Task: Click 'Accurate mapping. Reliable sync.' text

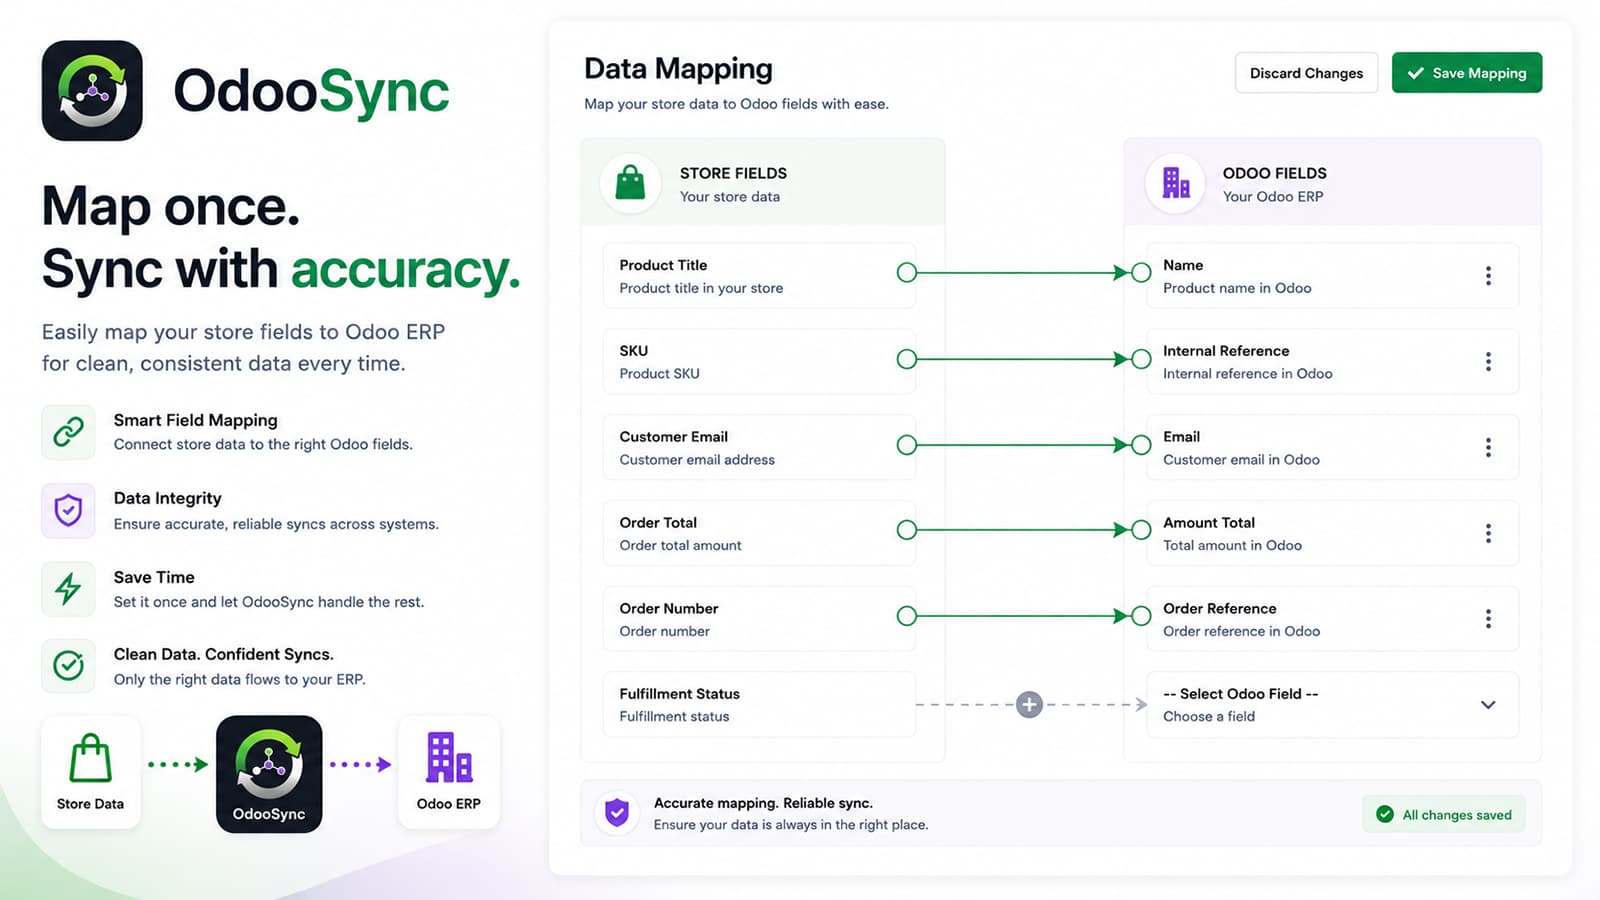Action: pos(763,803)
